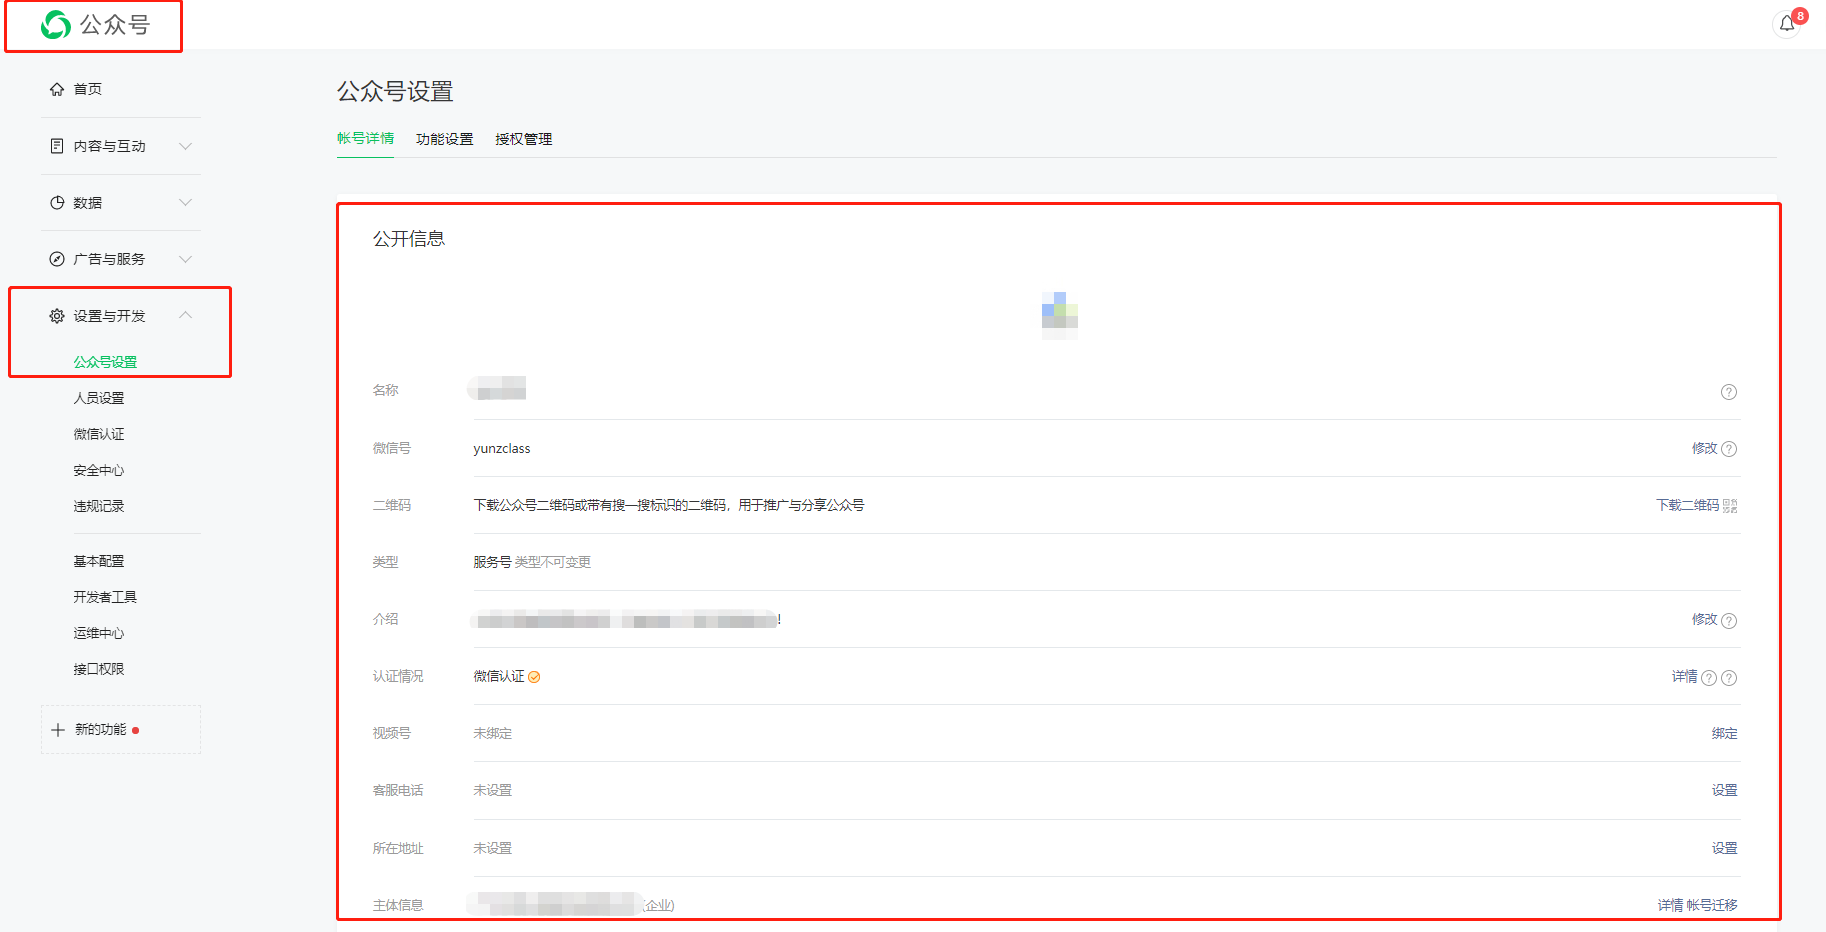The width and height of the screenshot is (1826, 932).
Task: Click the notification bell icon
Action: coord(1787,24)
